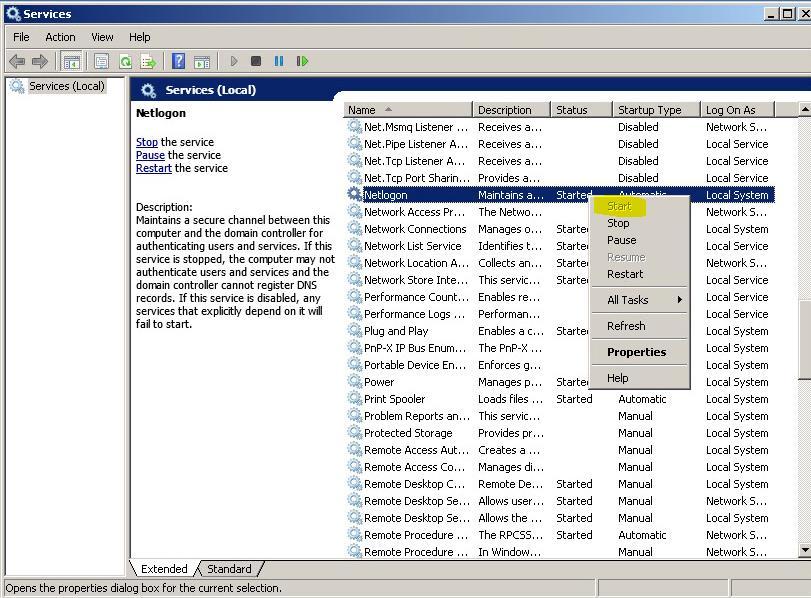Expand All Tasks submenu in context menu
811x598 pixels.
[639, 300]
